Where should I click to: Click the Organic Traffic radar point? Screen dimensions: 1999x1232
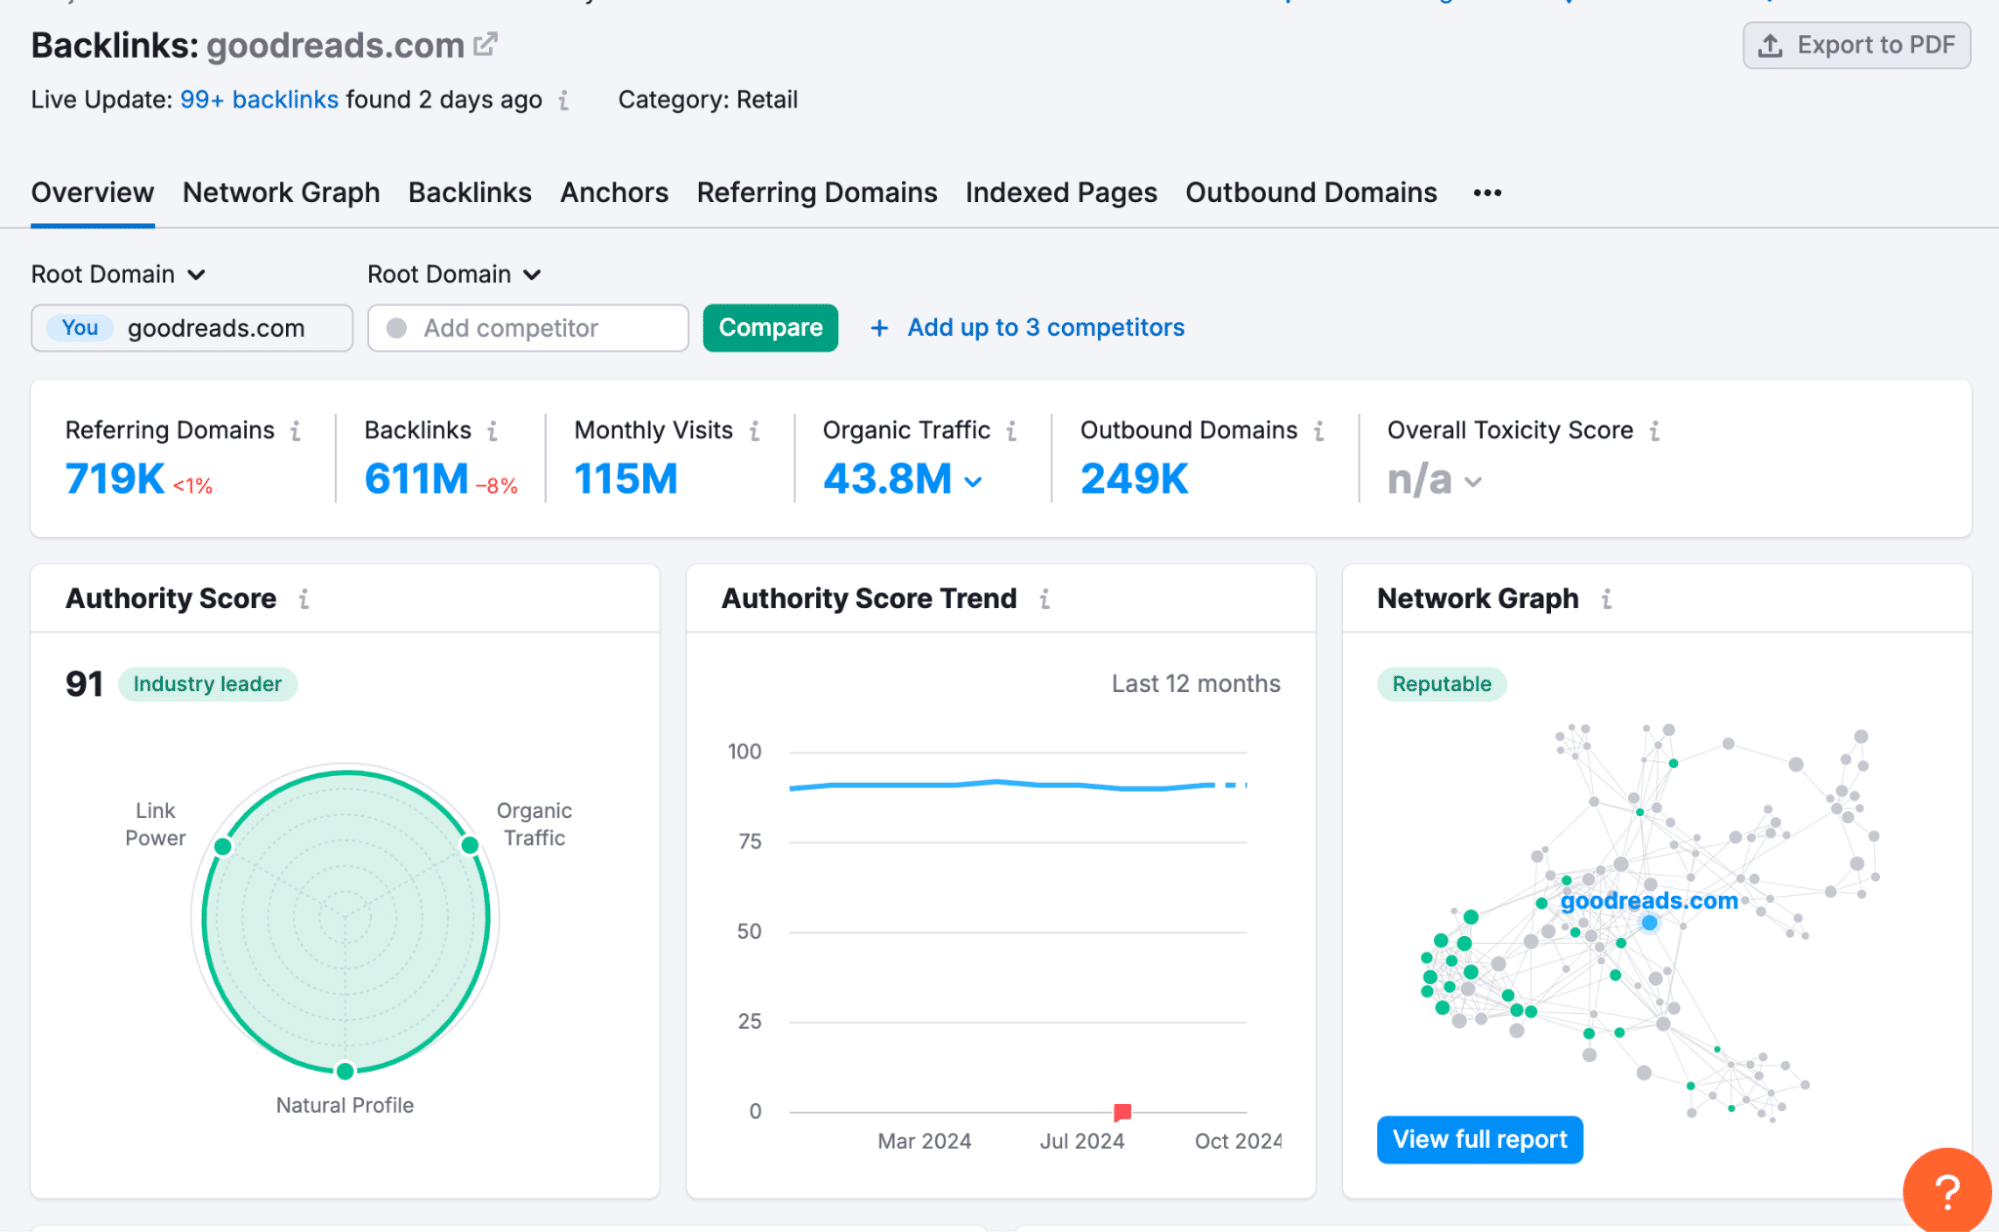(469, 845)
